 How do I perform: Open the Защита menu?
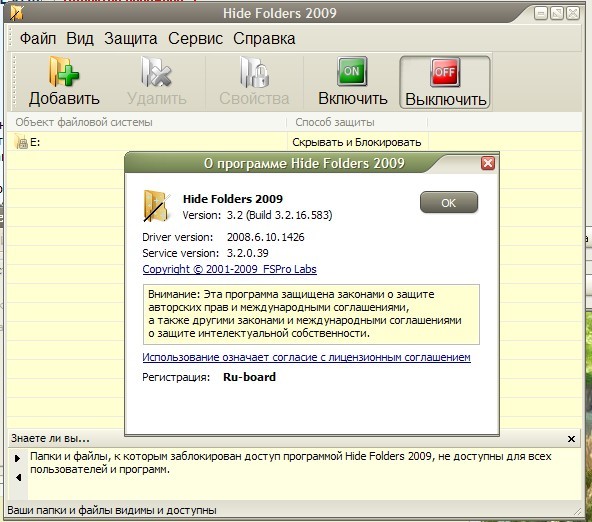tap(131, 38)
